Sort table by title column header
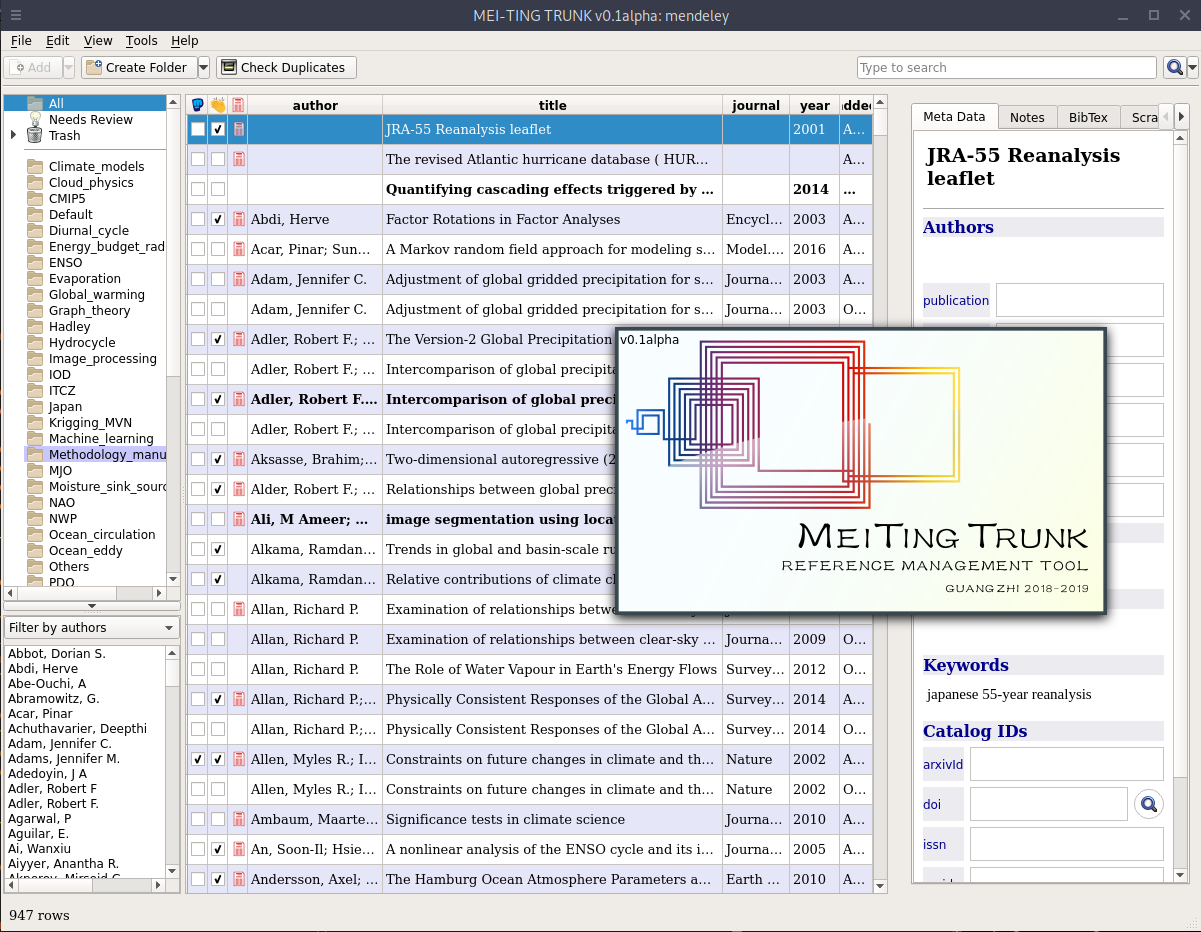The image size is (1201, 932). click(552, 105)
